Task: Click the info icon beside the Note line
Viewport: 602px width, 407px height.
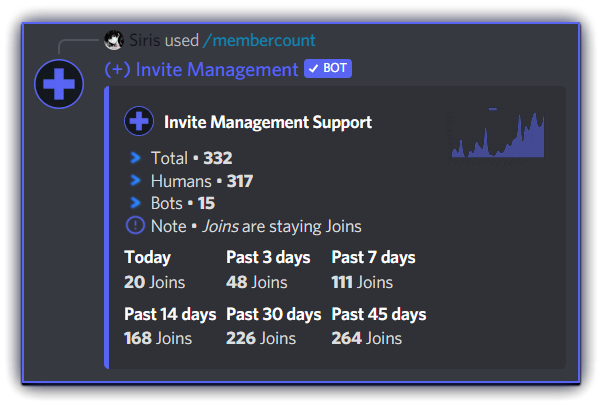Action: [136, 226]
